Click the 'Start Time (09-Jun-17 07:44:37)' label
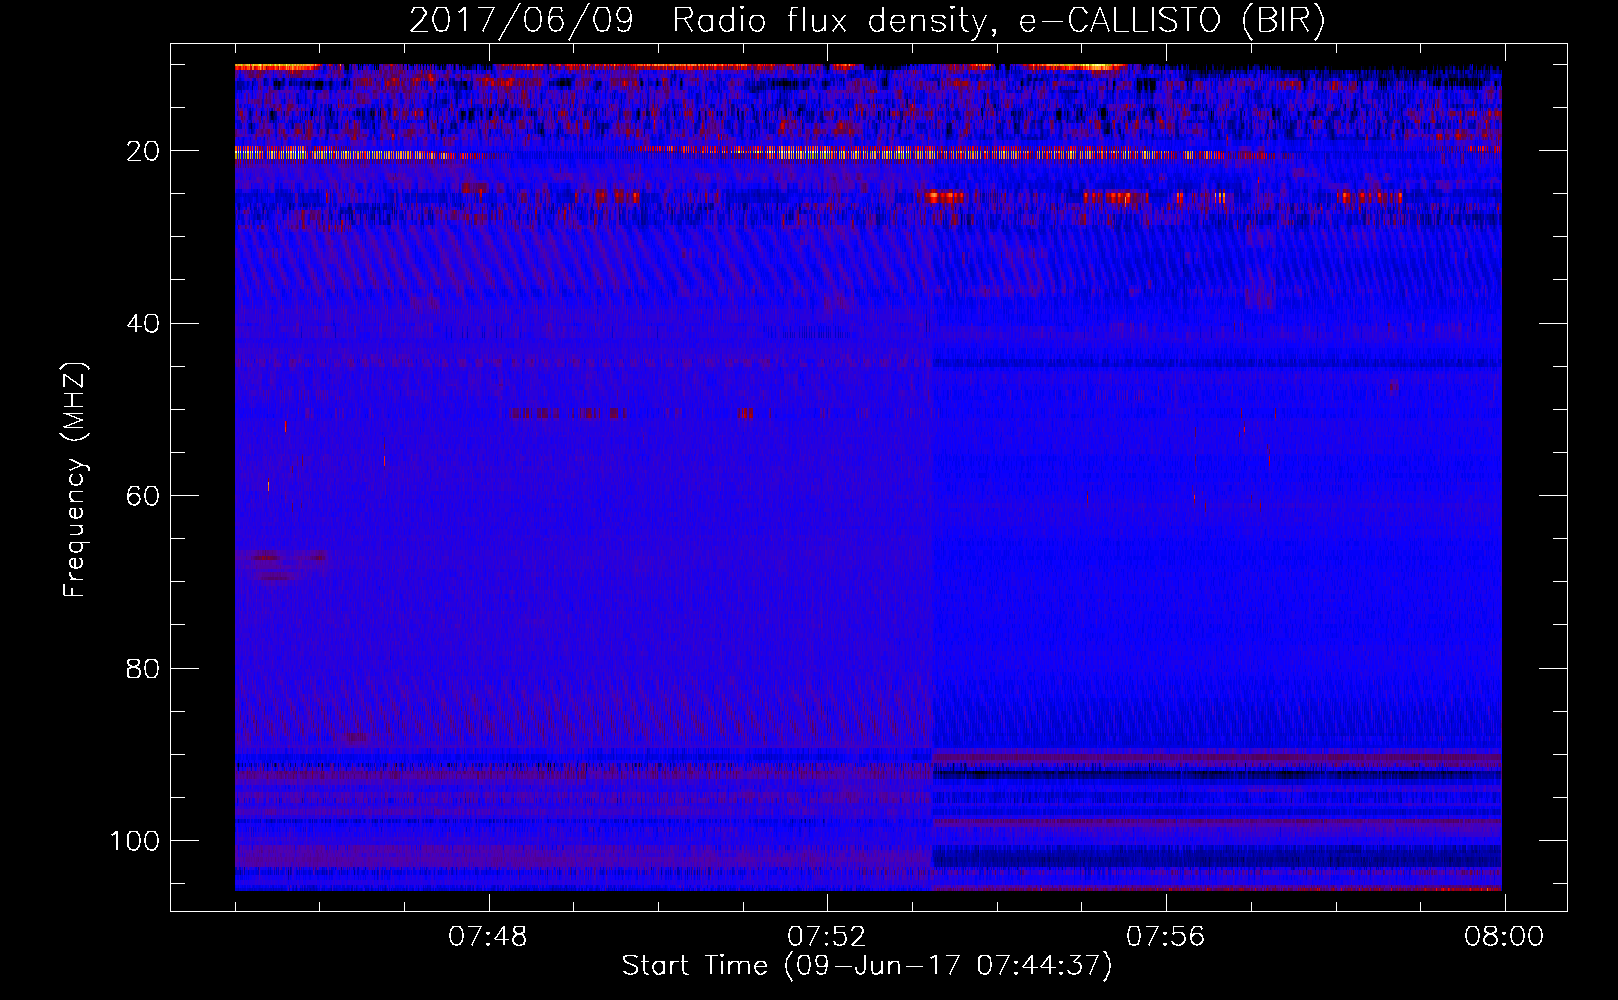The height and width of the screenshot is (1000, 1618). [x=867, y=966]
